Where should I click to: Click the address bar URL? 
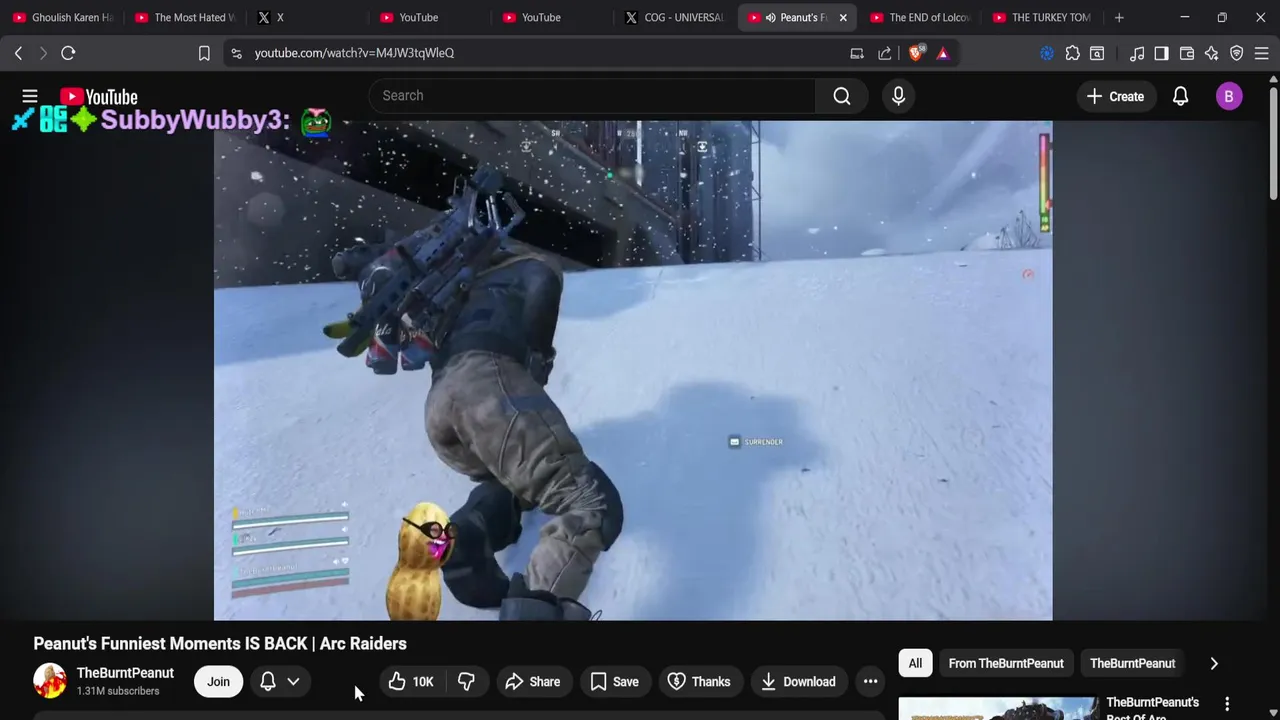(x=354, y=53)
